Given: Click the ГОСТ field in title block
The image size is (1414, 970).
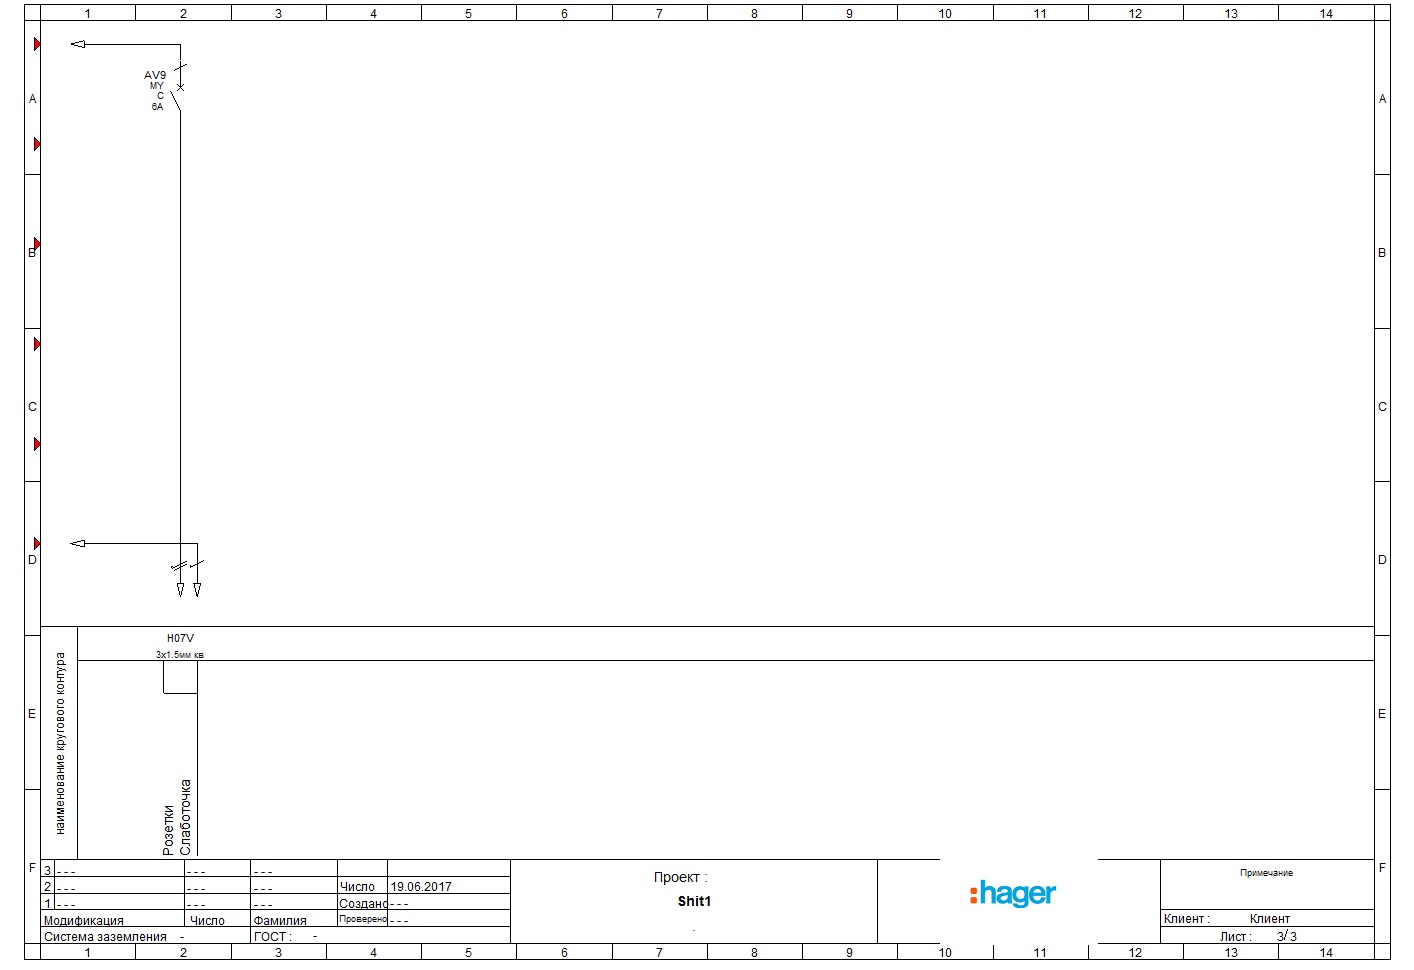Looking at the screenshot, I should click(x=272, y=937).
